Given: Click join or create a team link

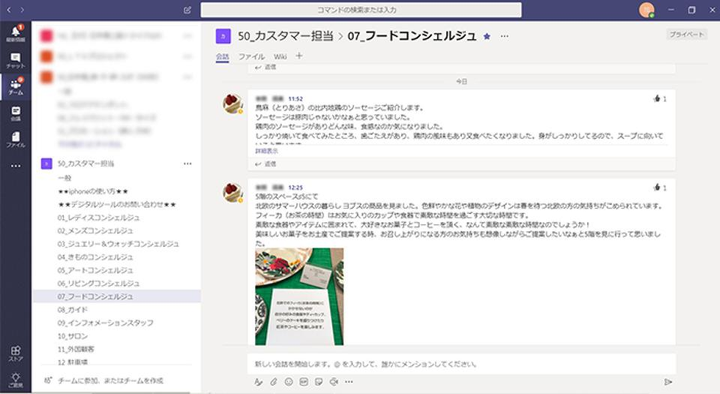Looking at the screenshot, I should (x=110, y=380).
